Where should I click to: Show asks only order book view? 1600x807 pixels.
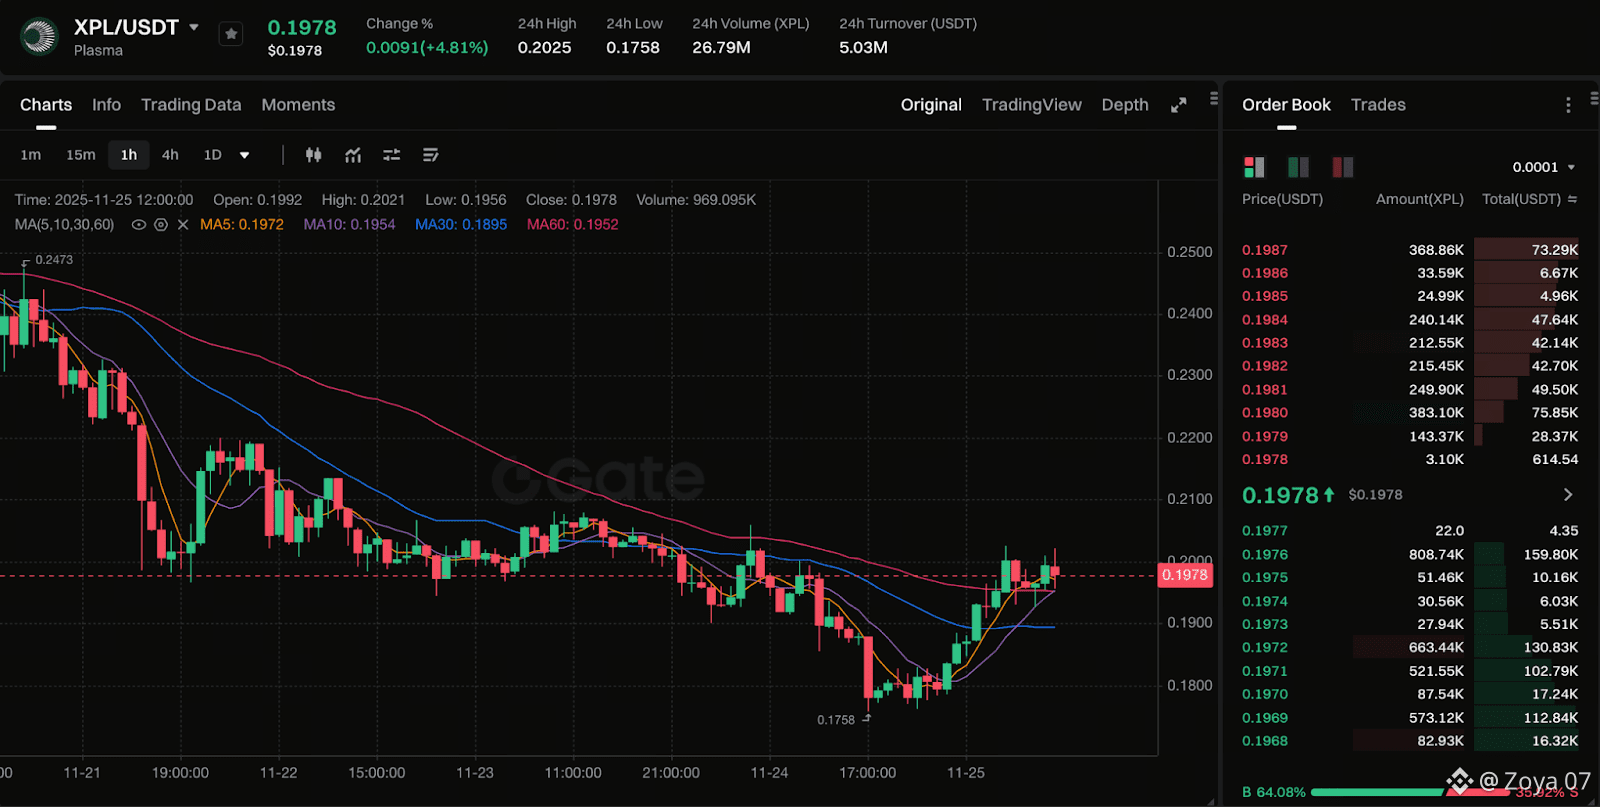1342,167
